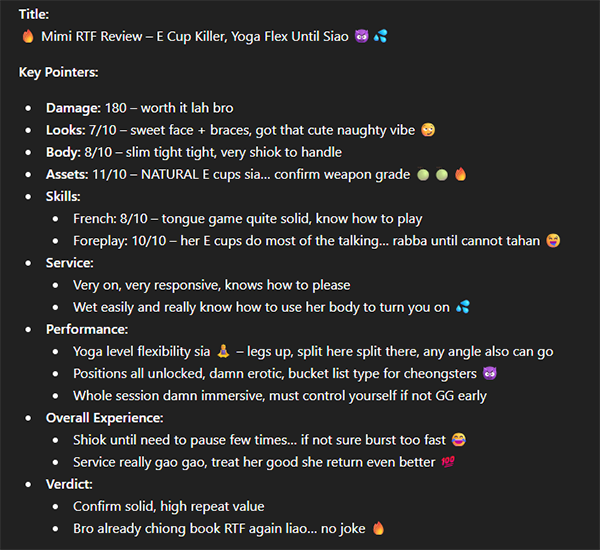Click the laughing-crying emoji under Overall Experience
Screen dimensions: 600x550
(459, 440)
